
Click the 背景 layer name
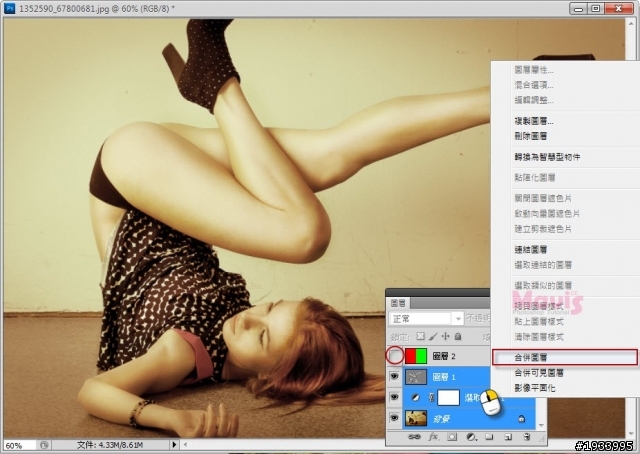click(441, 419)
